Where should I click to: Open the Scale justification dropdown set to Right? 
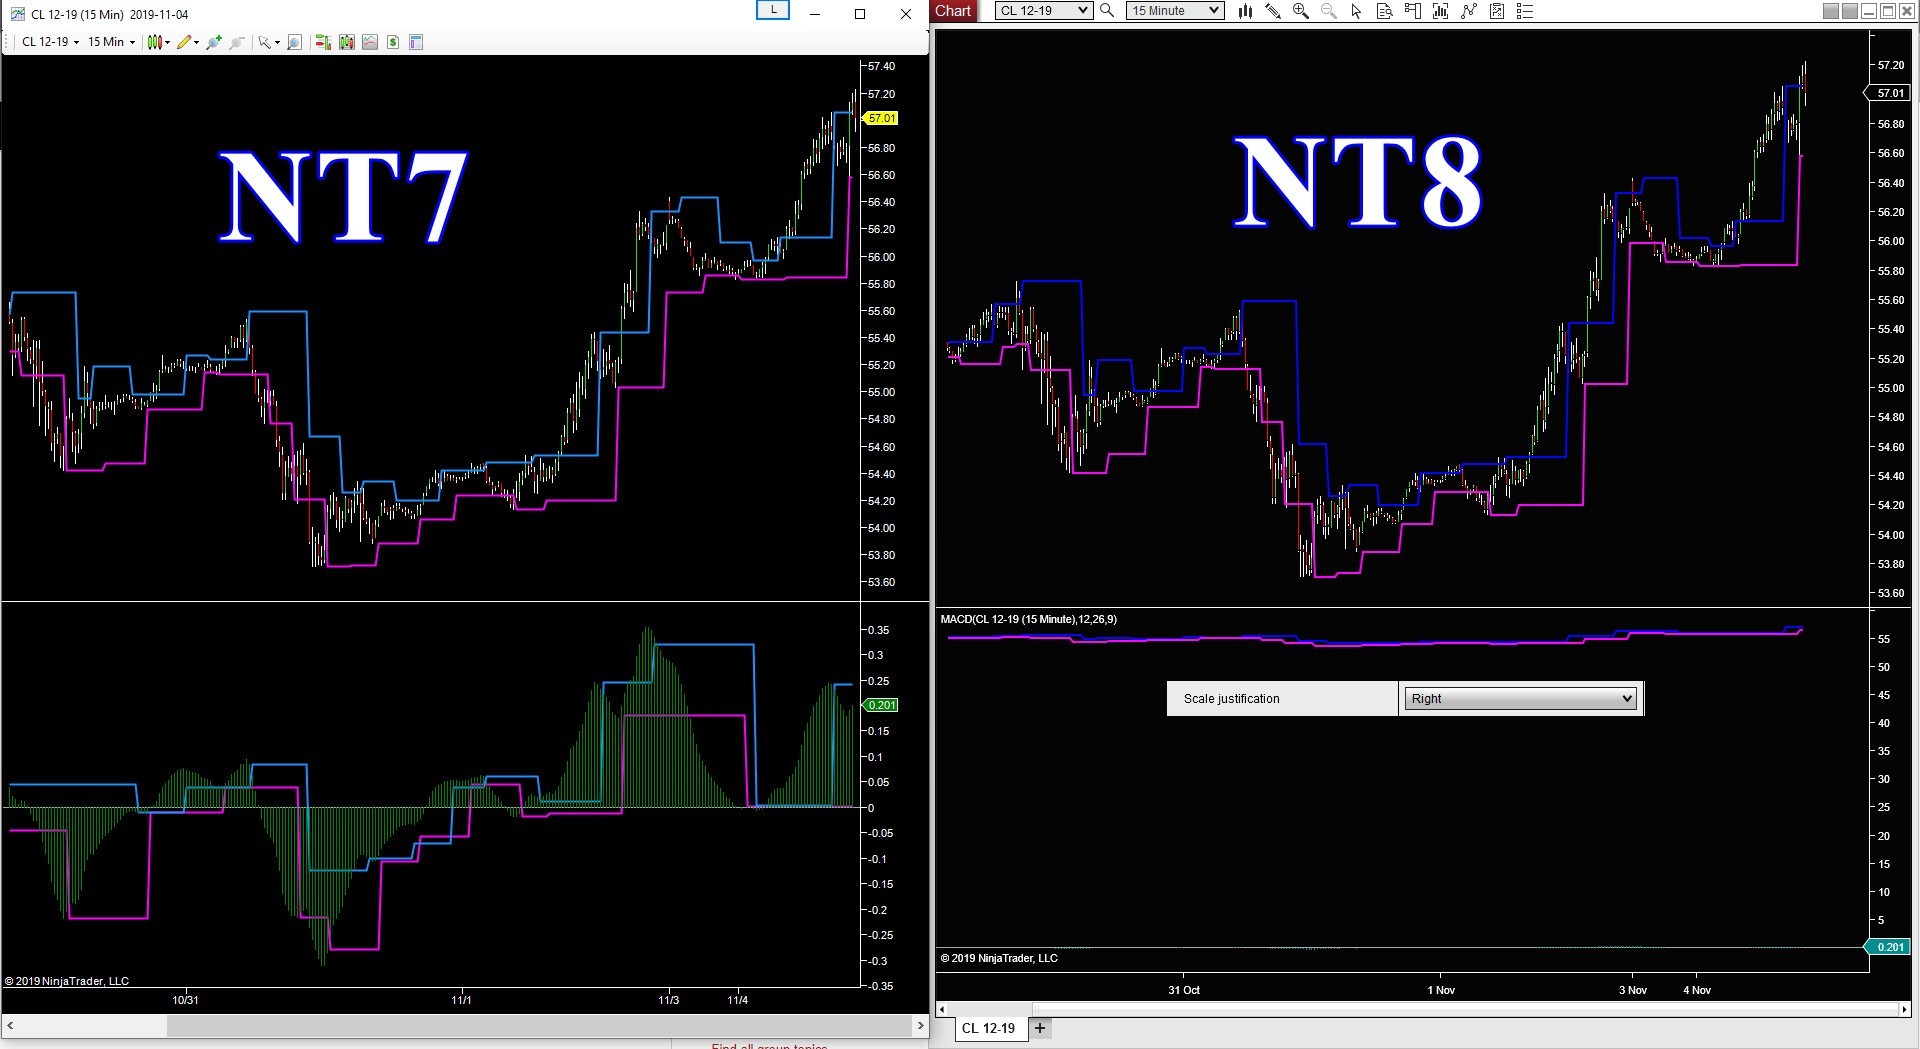(x=1520, y=698)
